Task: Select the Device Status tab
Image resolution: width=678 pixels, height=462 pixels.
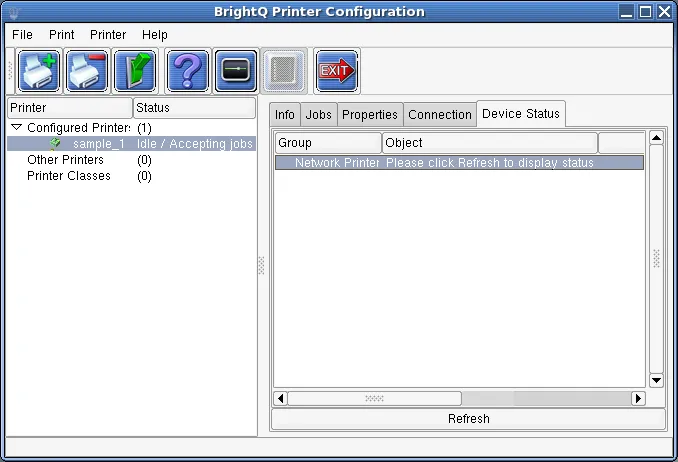Action: point(521,114)
